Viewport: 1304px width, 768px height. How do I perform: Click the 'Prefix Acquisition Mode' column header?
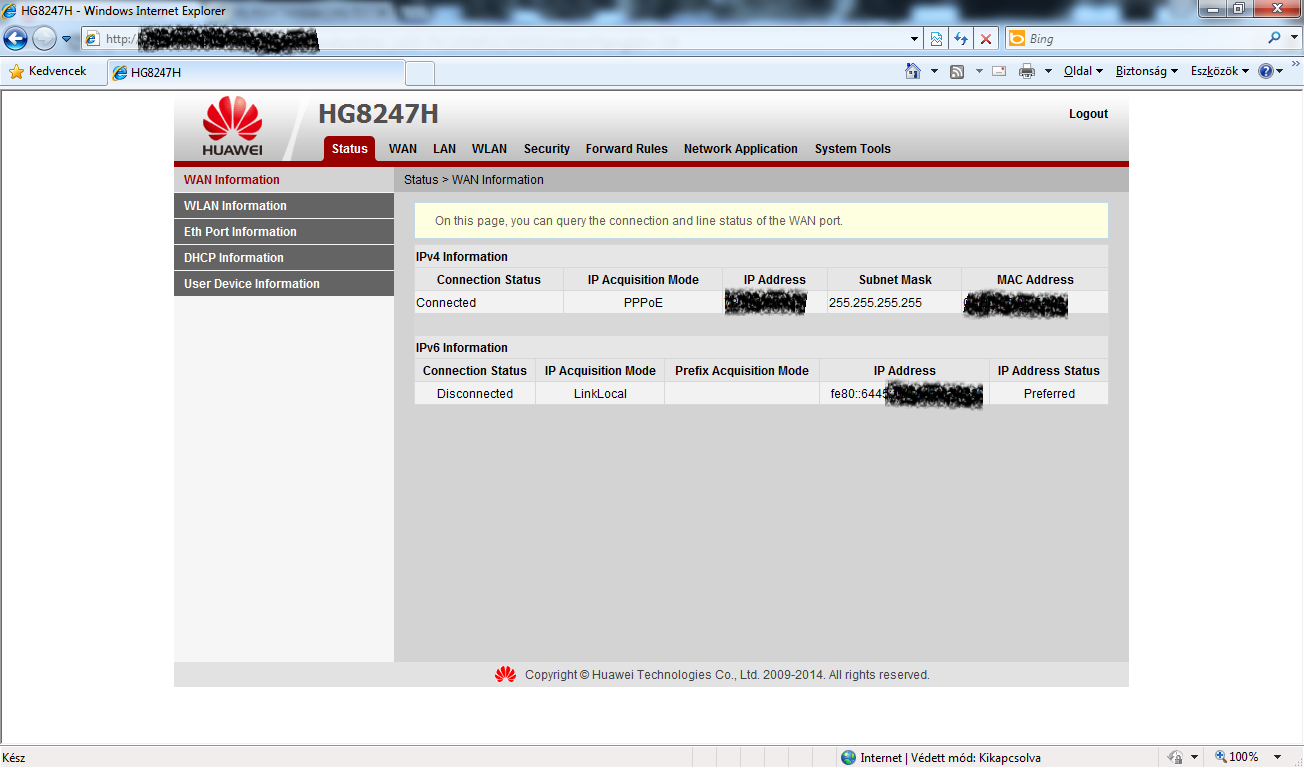coord(742,371)
